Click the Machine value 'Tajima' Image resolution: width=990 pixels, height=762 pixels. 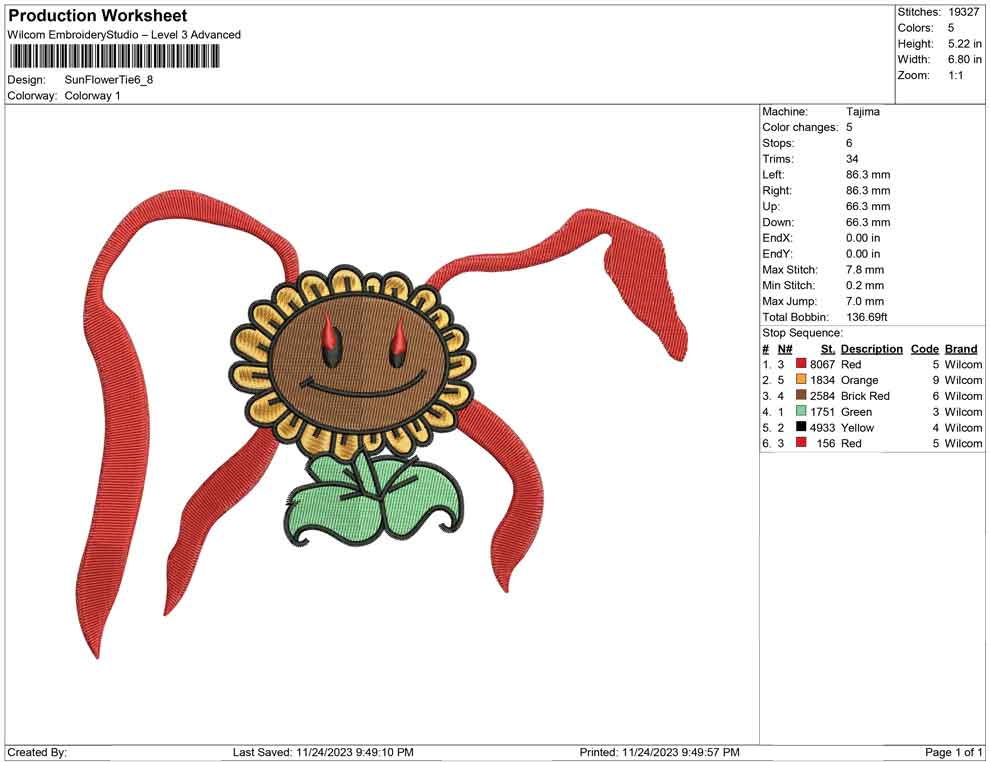[x=862, y=112]
